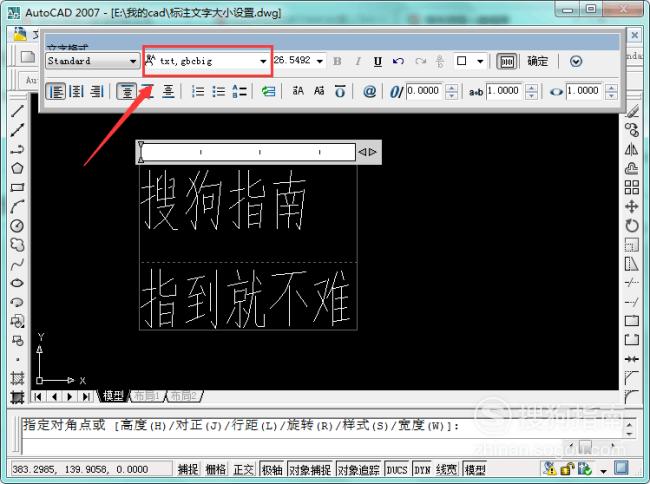Align text to top

click(x=127, y=91)
